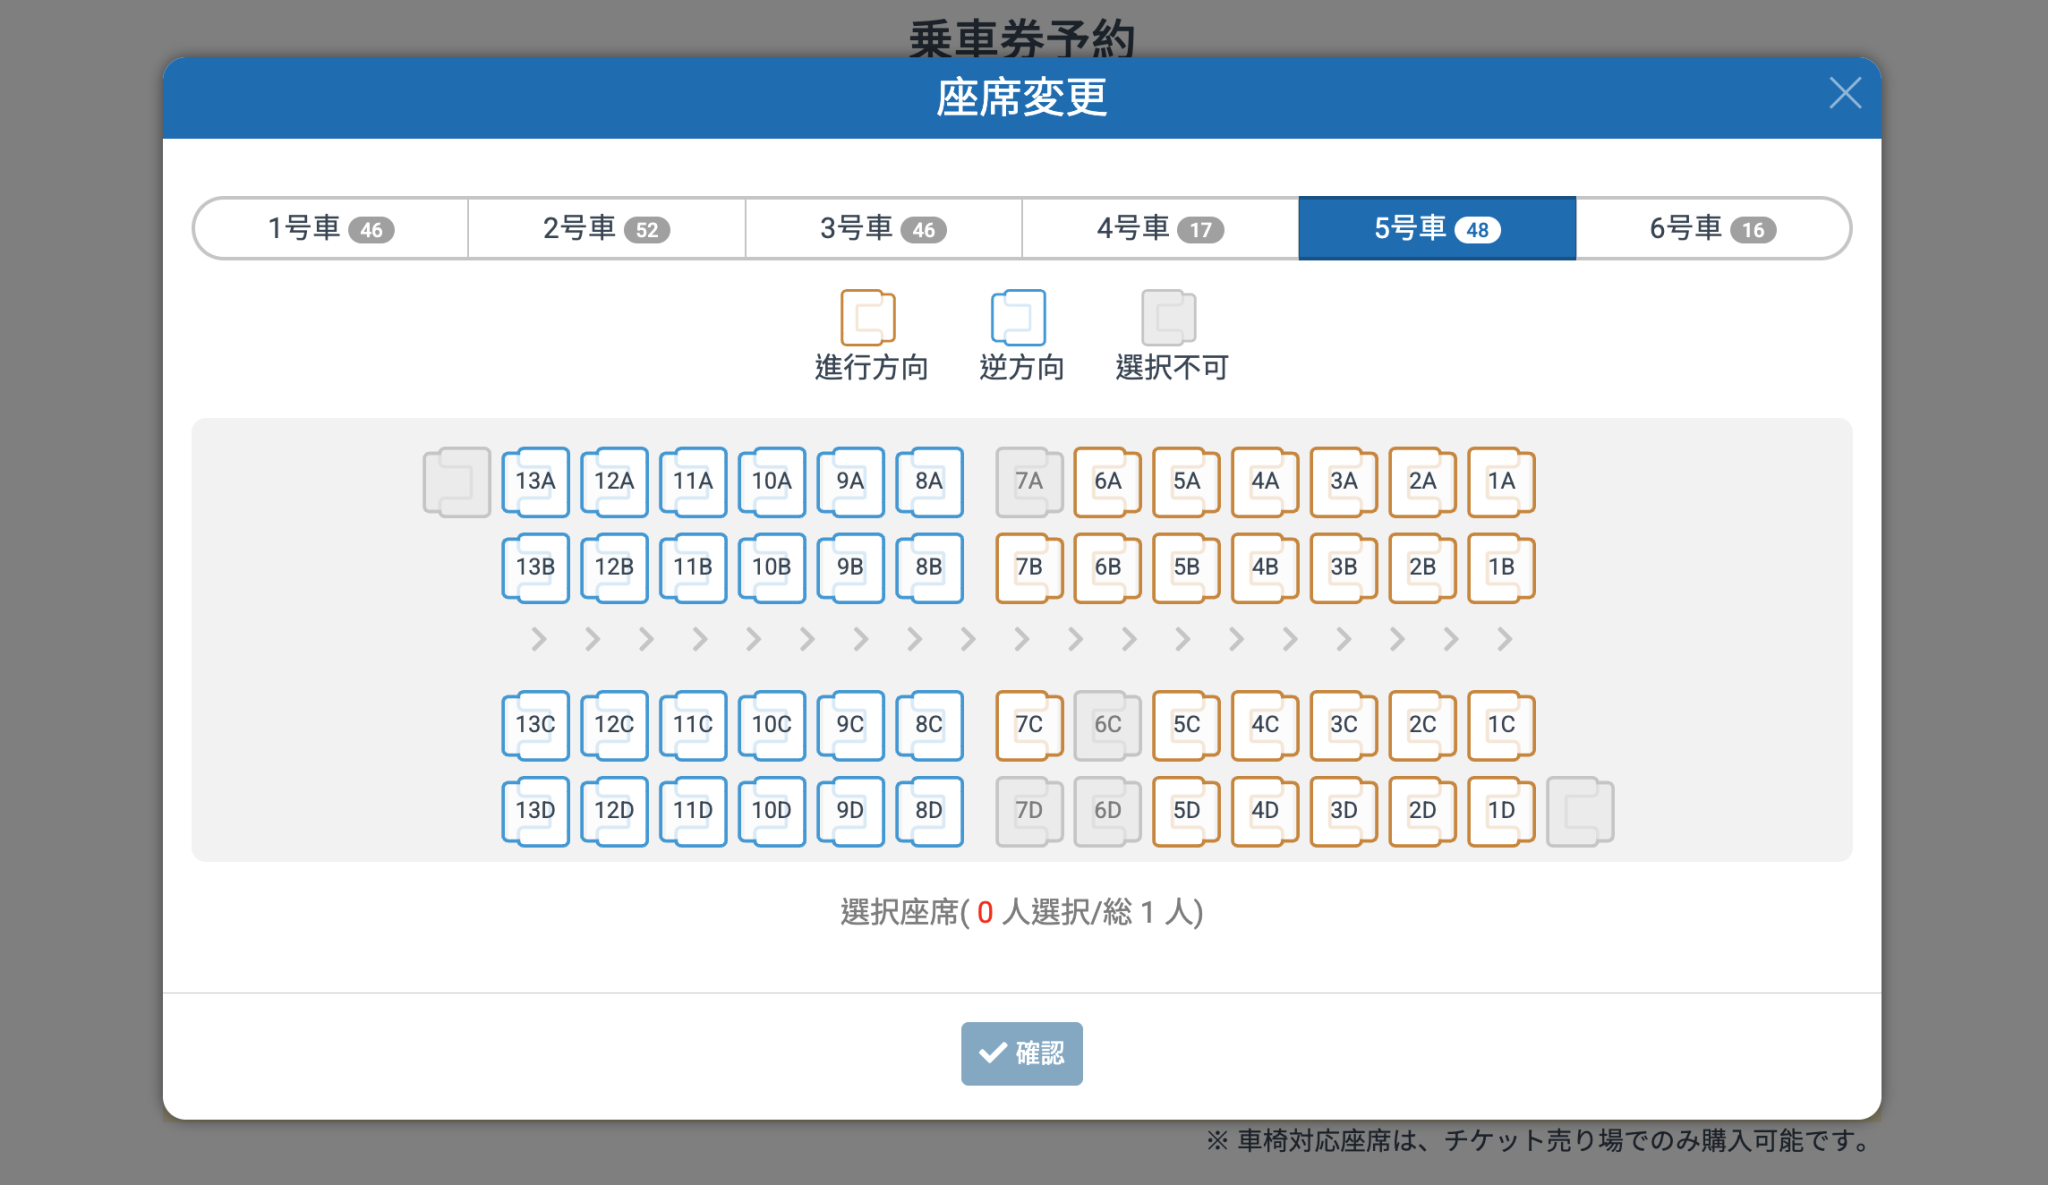Click unavailable seat 6C
Image resolution: width=2048 pixels, height=1185 pixels.
coord(1107,724)
